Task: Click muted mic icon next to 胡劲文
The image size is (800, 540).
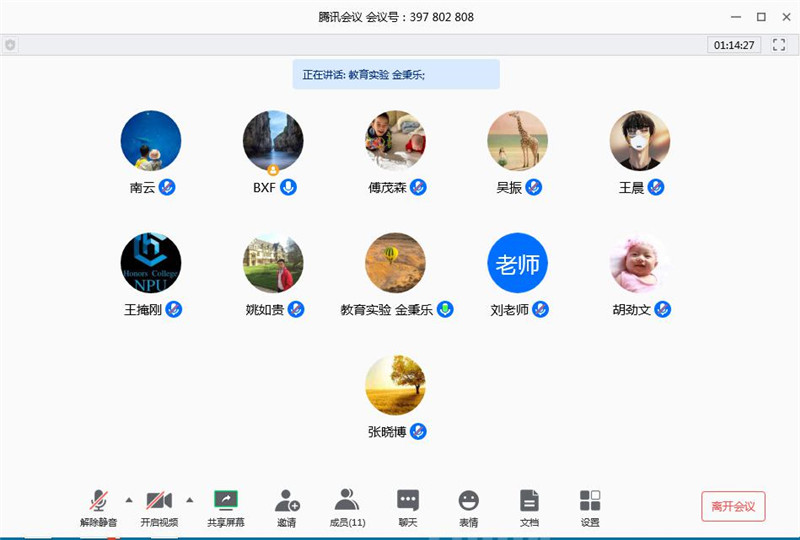Action: 663,309
